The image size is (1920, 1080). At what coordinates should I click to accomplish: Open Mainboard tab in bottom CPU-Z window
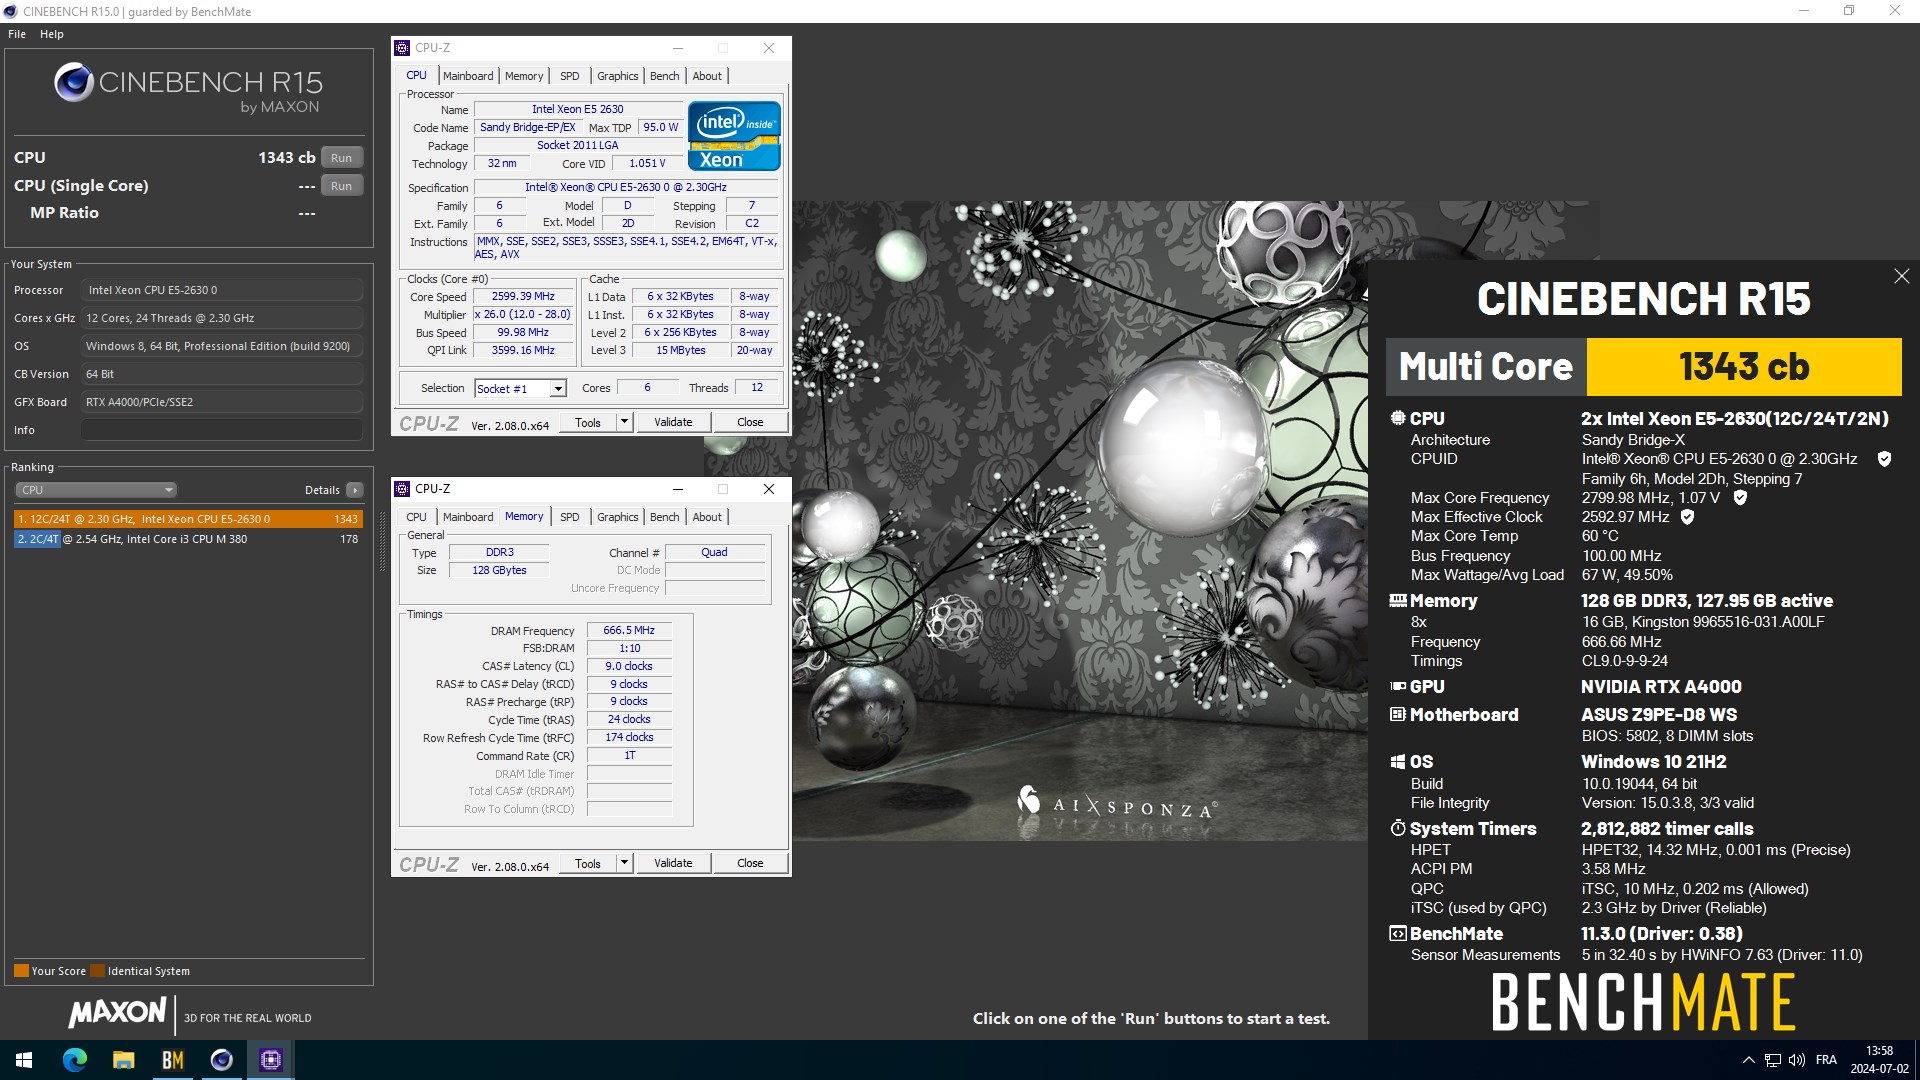point(468,517)
